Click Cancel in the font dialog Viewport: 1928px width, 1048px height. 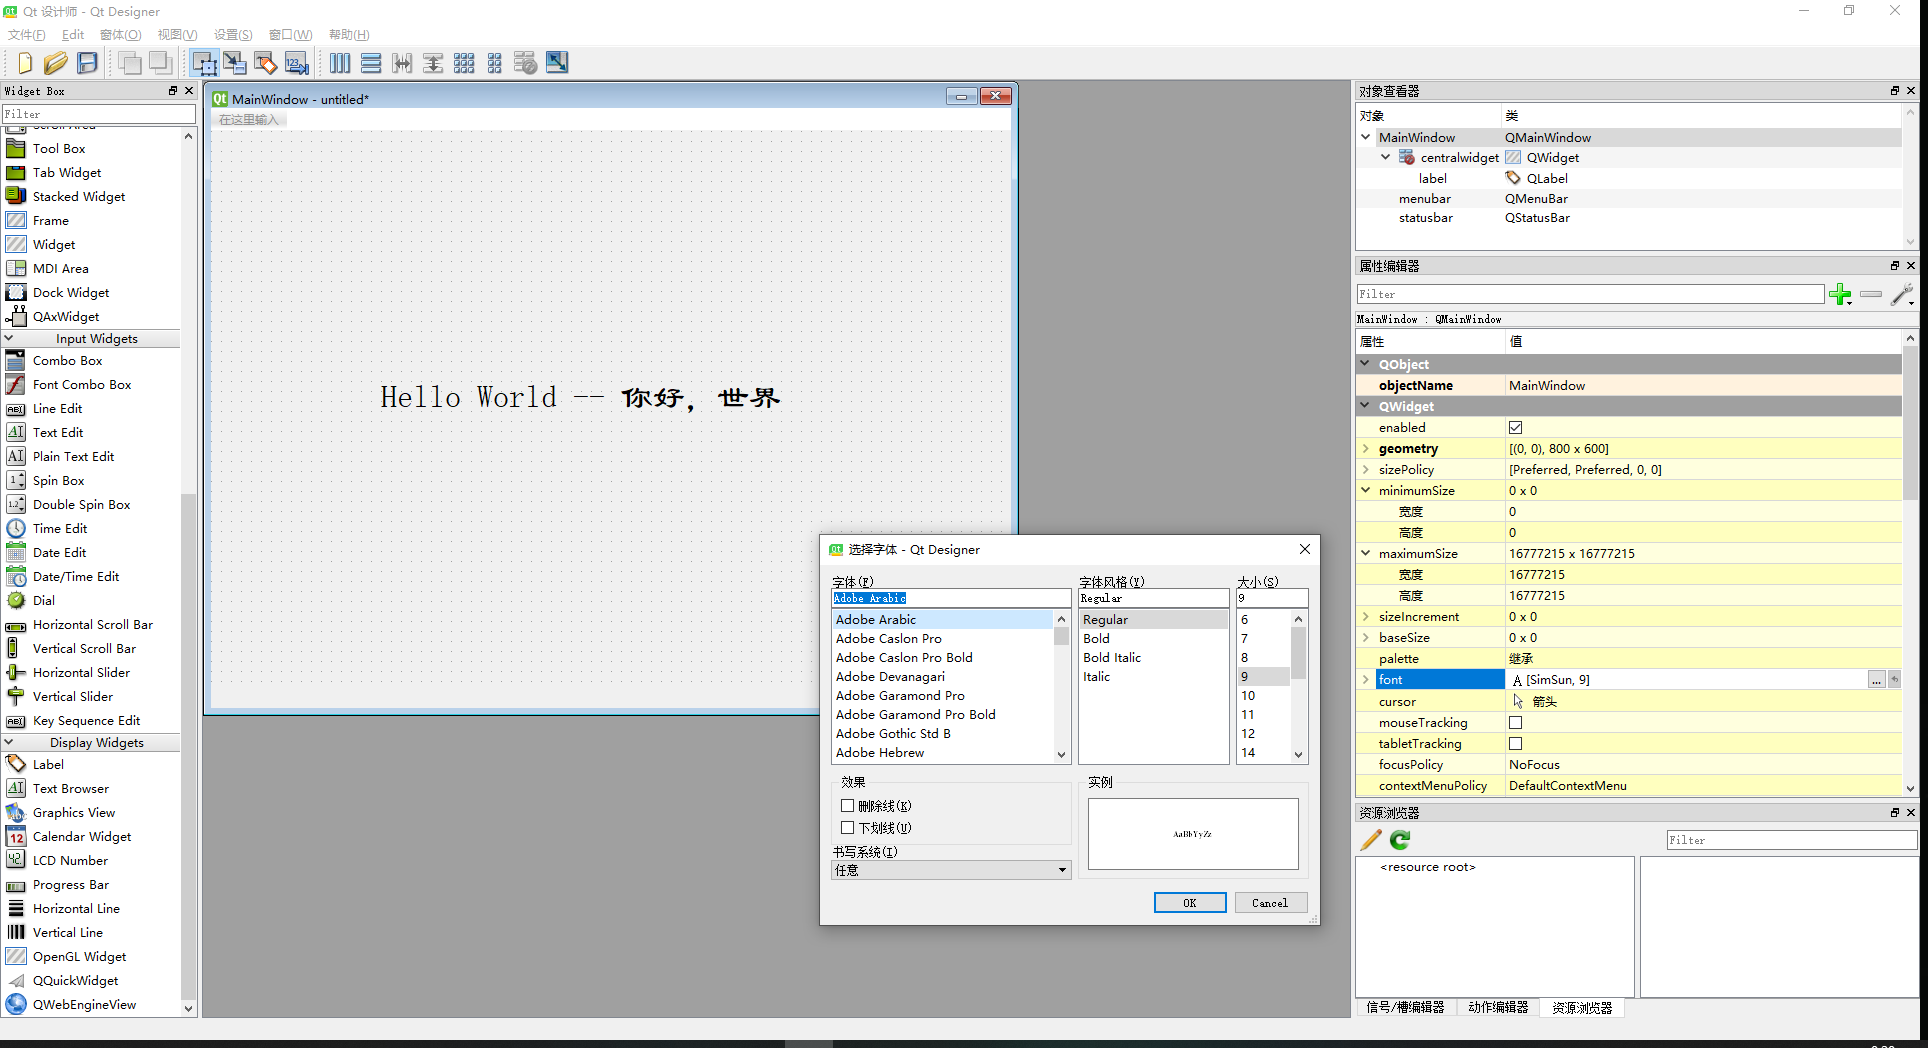[1269, 903]
